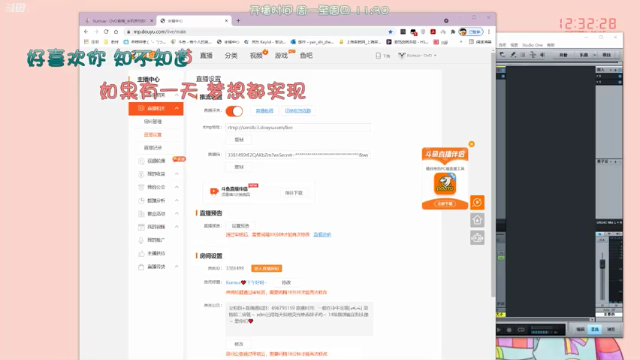Click the clock showing 12:32:28
Screen dimensions: 640x360
click(x=587, y=24)
